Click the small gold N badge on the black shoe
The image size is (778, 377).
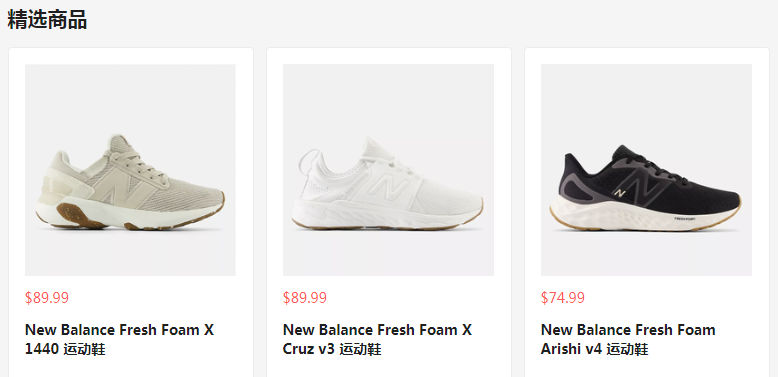[x=619, y=192]
